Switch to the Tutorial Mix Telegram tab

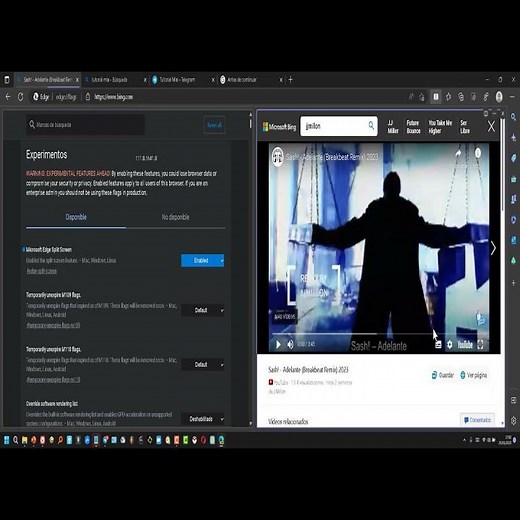[183, 80]
